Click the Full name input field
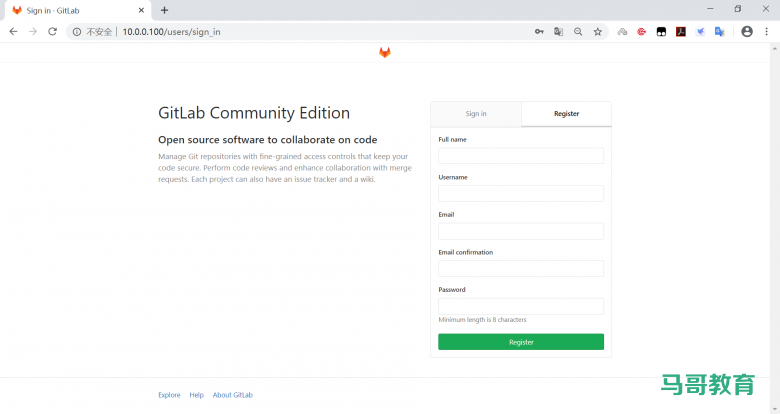The height and width of the screenshot is (414, 780). click(521, 156)
